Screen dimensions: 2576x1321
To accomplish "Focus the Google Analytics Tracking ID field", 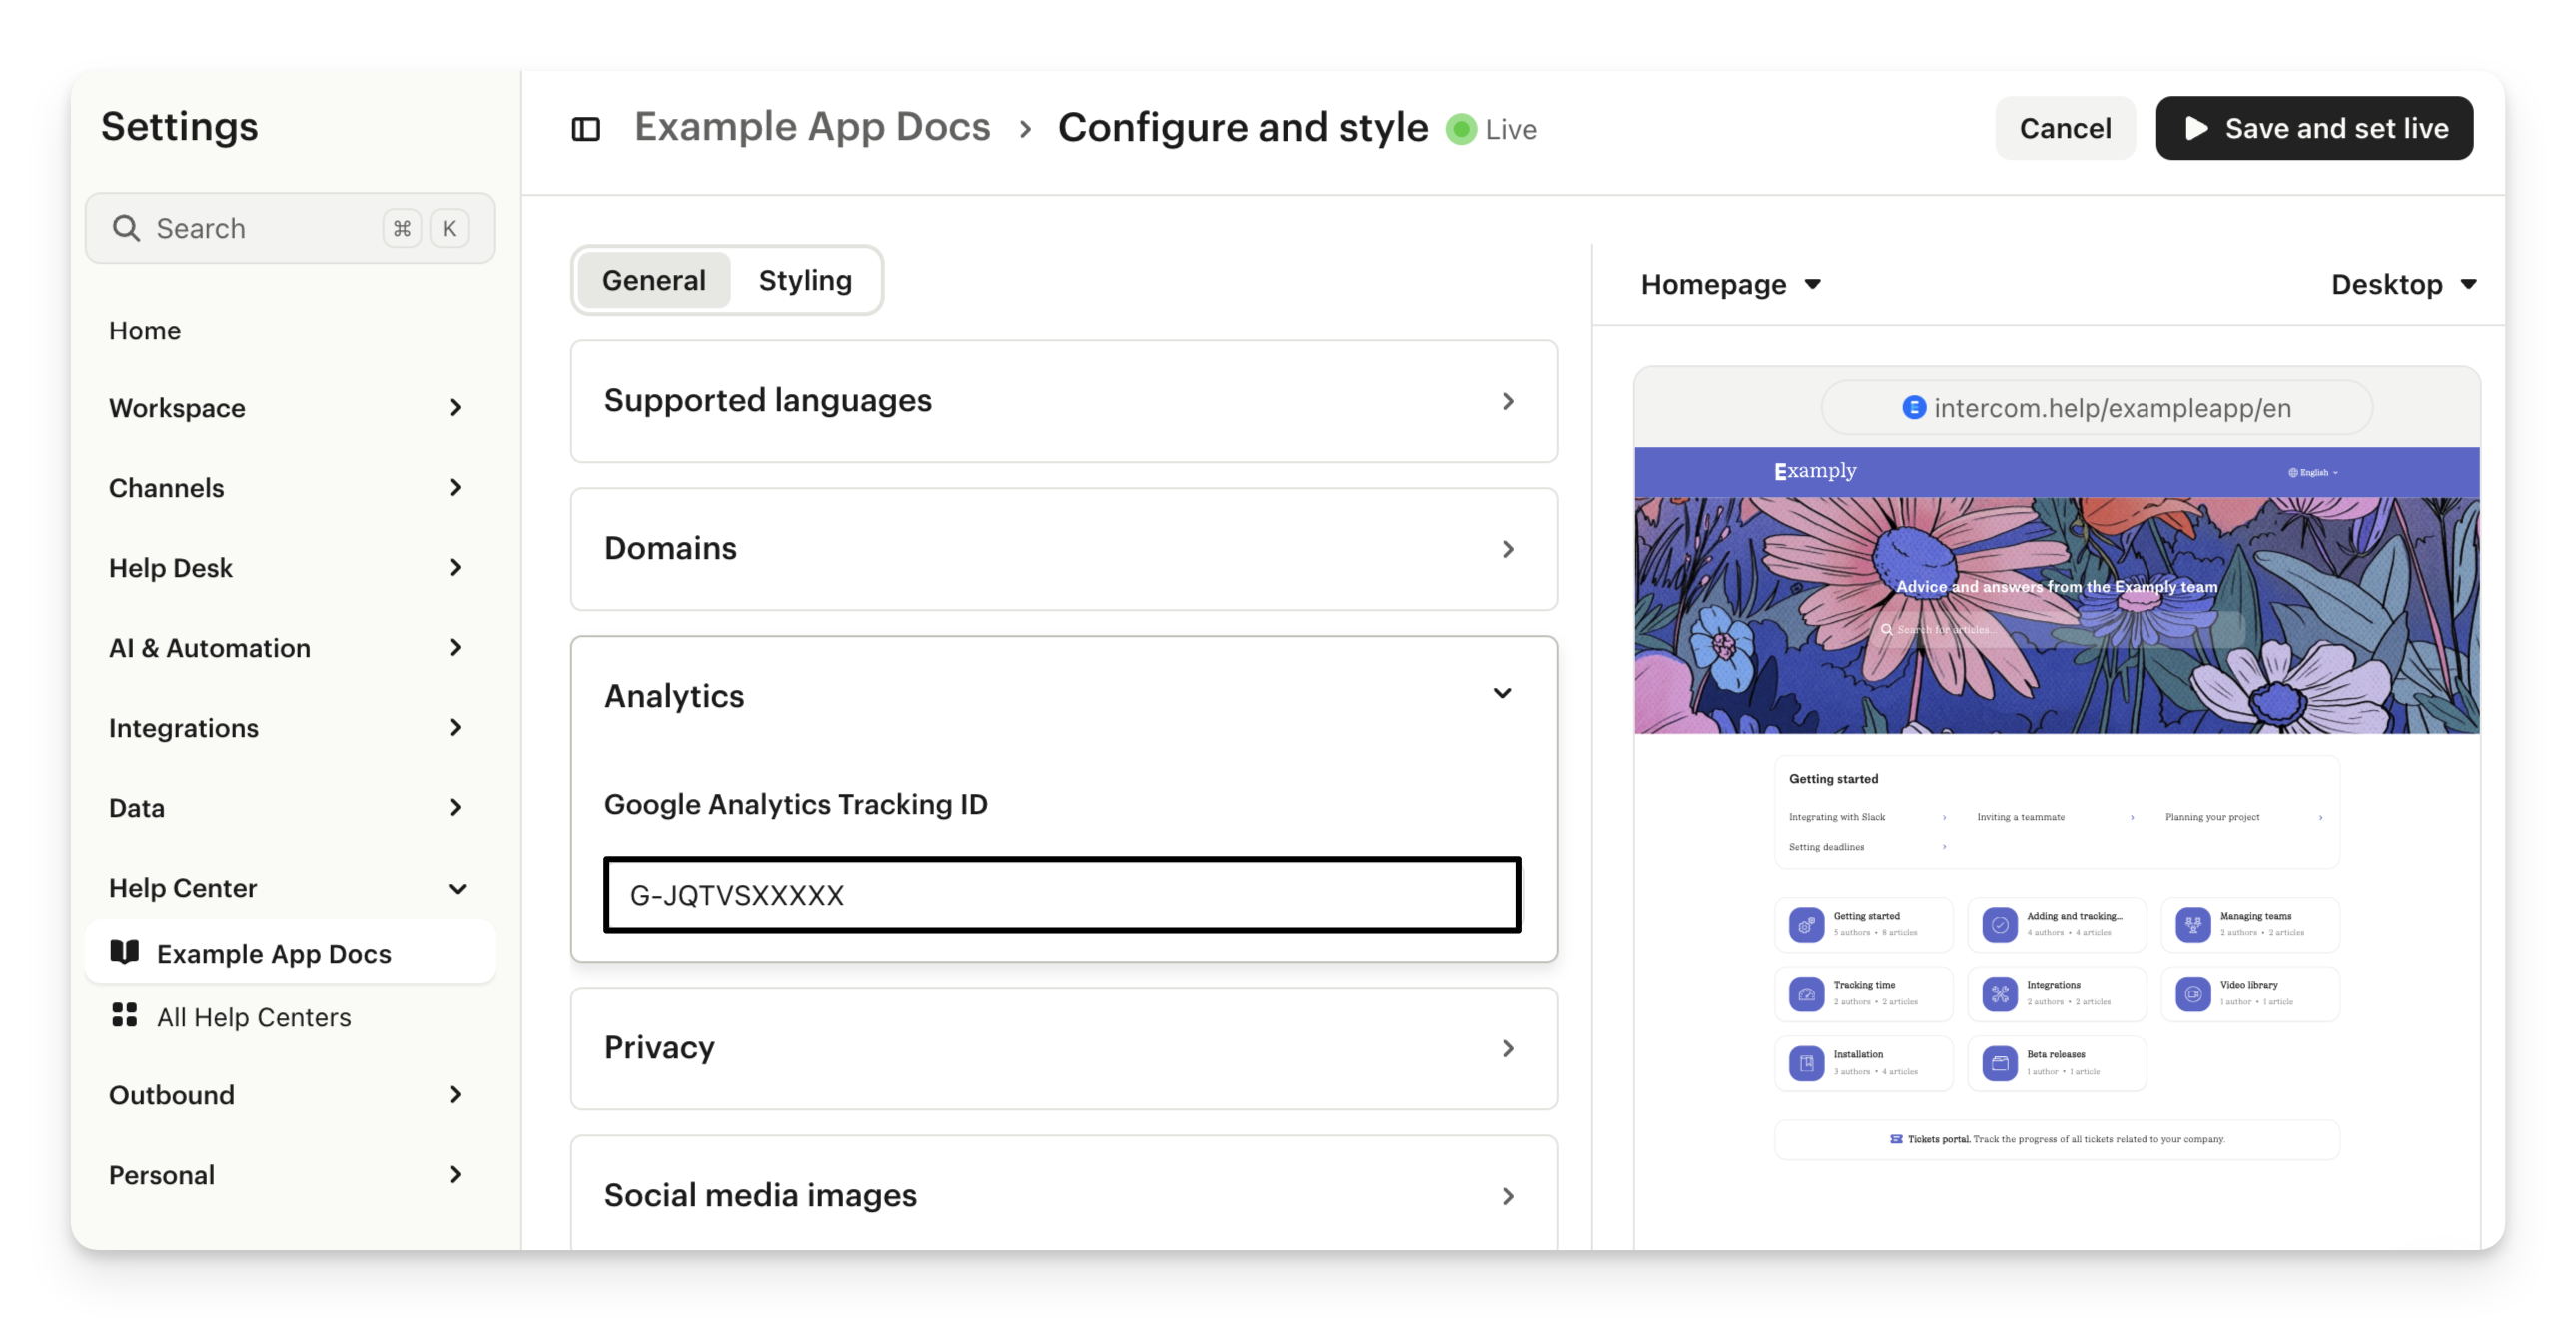I will click(x=1062, y=895).
